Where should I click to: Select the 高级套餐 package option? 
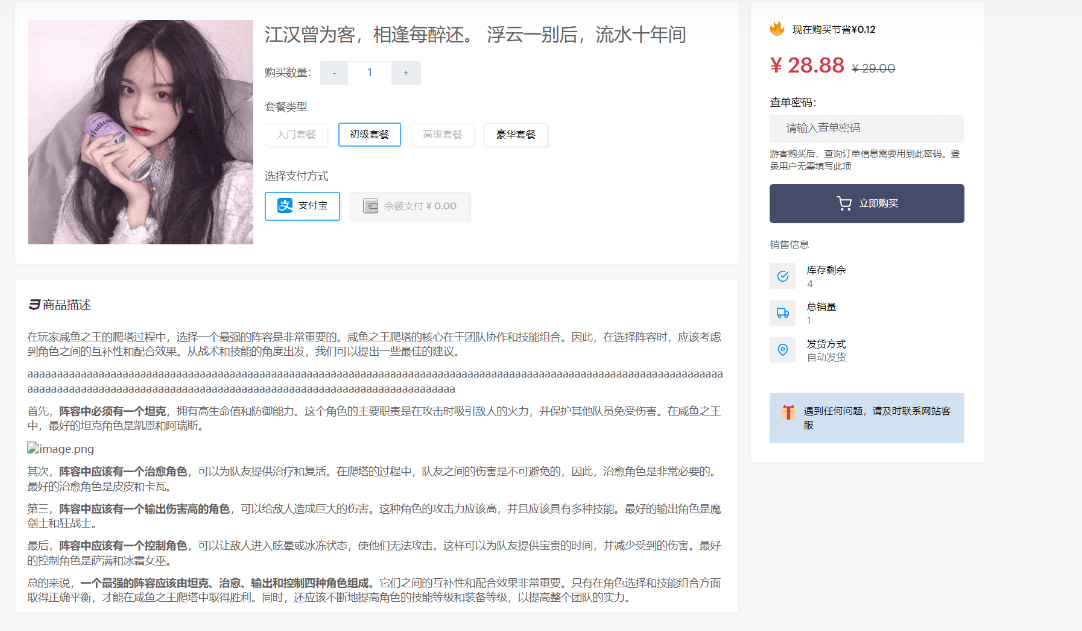pos(442,135)
